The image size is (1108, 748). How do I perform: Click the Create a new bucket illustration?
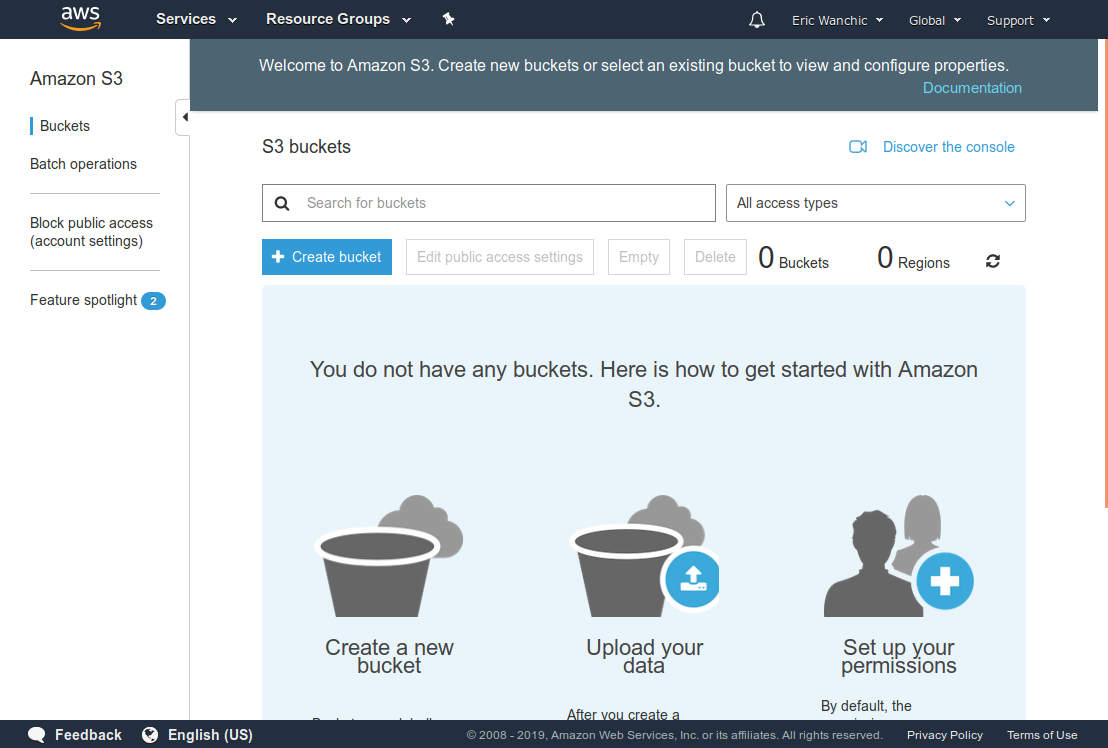tap(389, 556)
